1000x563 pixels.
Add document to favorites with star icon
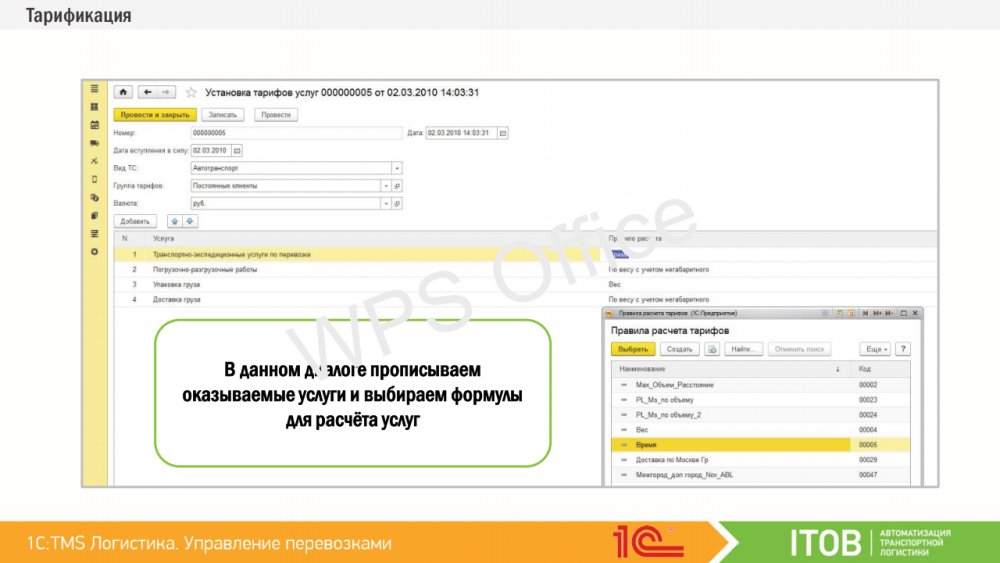point(191,92)
